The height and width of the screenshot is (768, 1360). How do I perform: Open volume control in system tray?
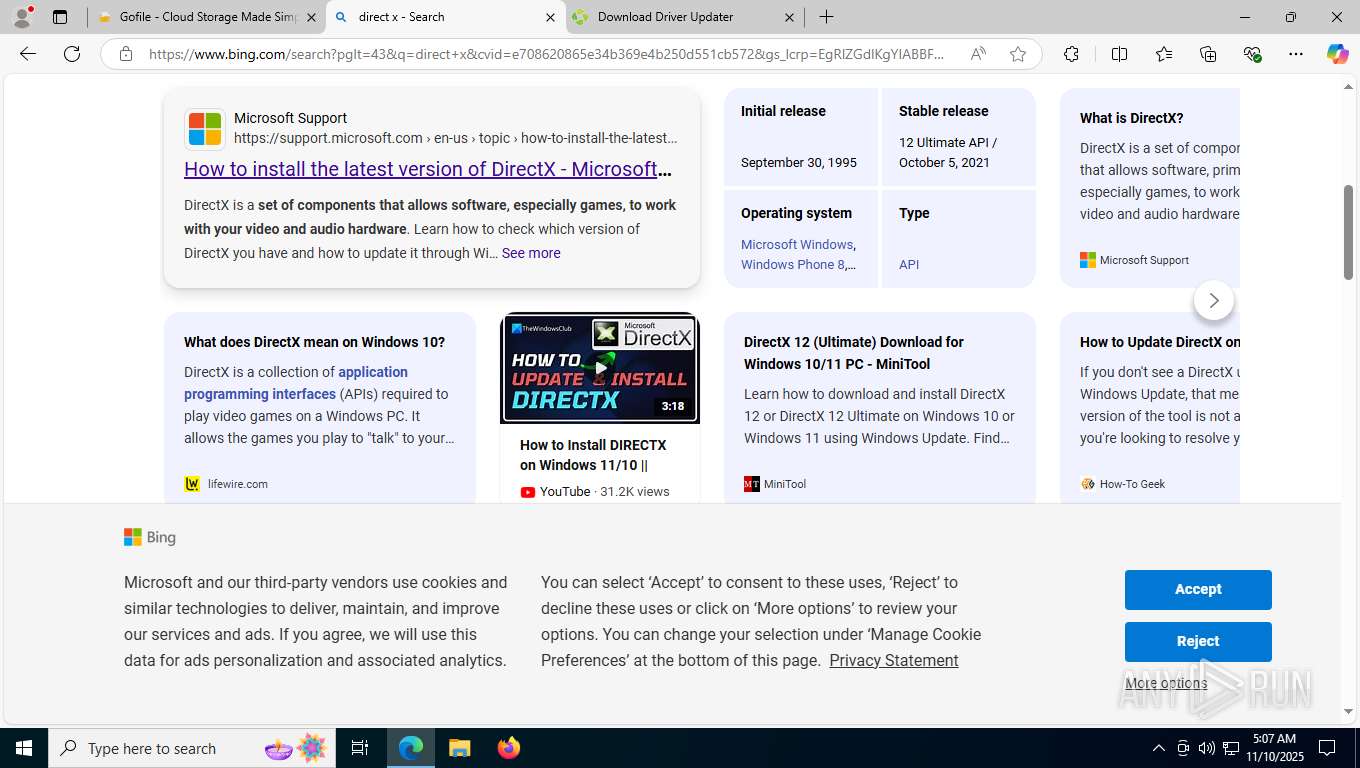tap(1207, 748)
